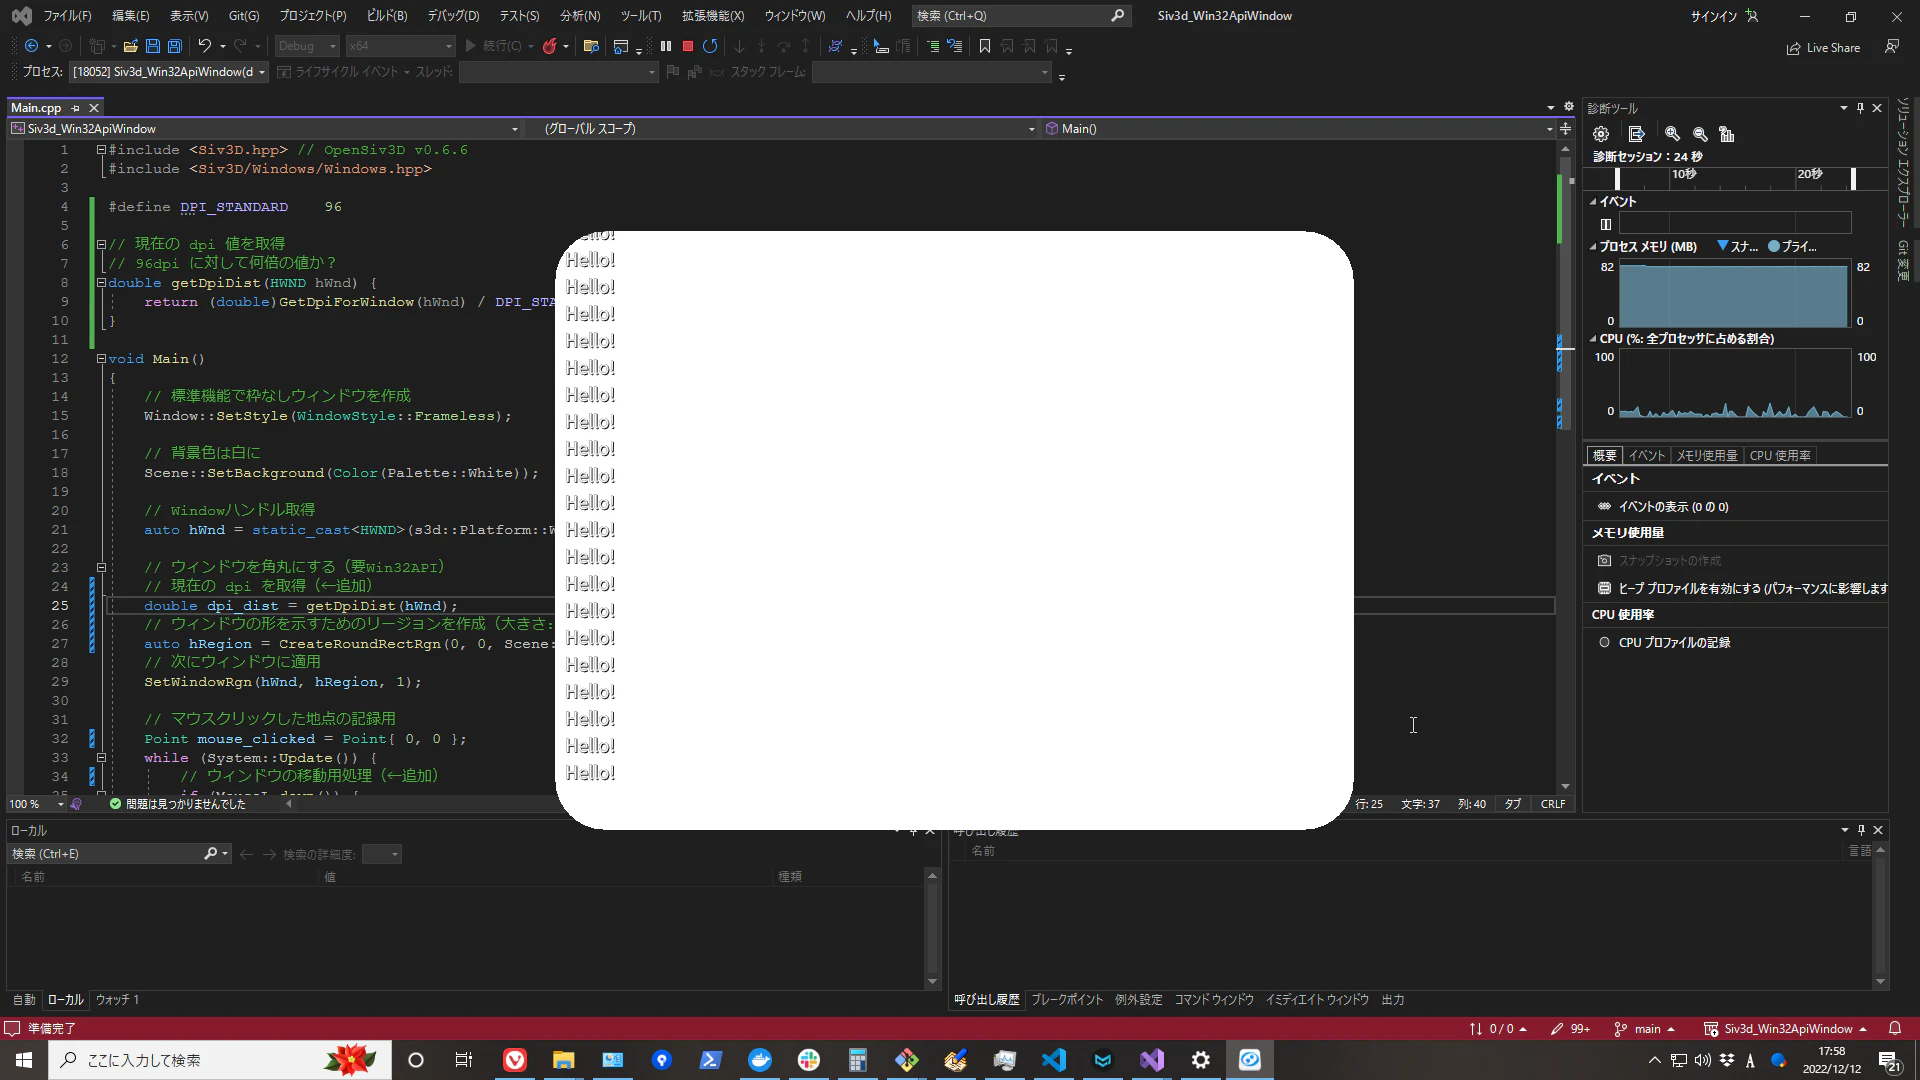The width and height of the screenshot is (1920, 1080).
Task: Pin the diagnostic tools panel
Action: [1860, 108]
